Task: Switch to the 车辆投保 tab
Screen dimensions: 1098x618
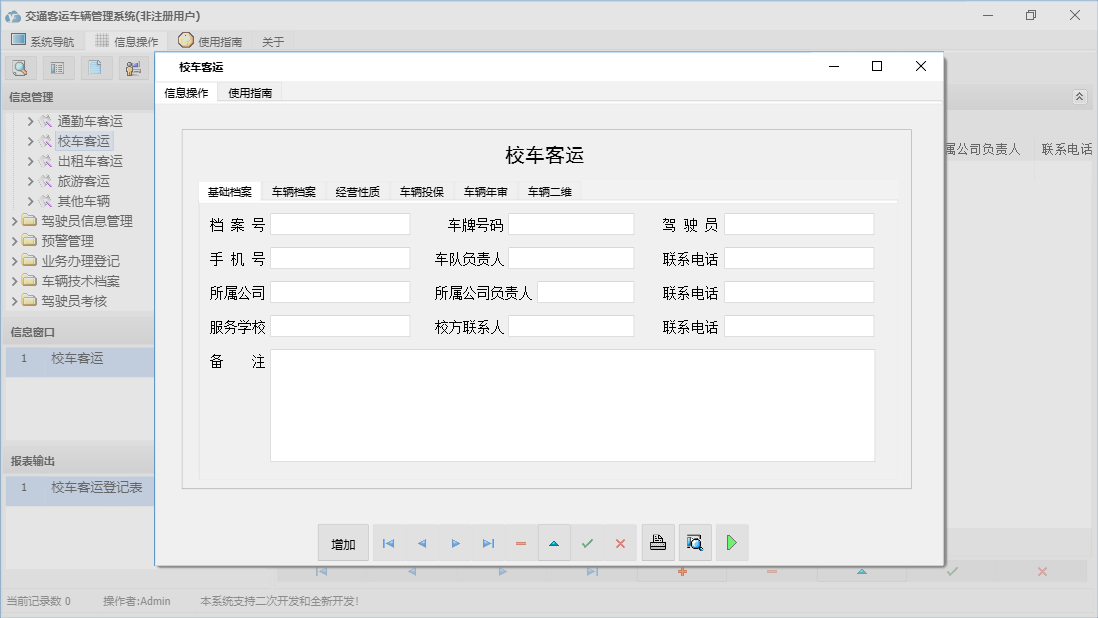Action: point(421,192)
